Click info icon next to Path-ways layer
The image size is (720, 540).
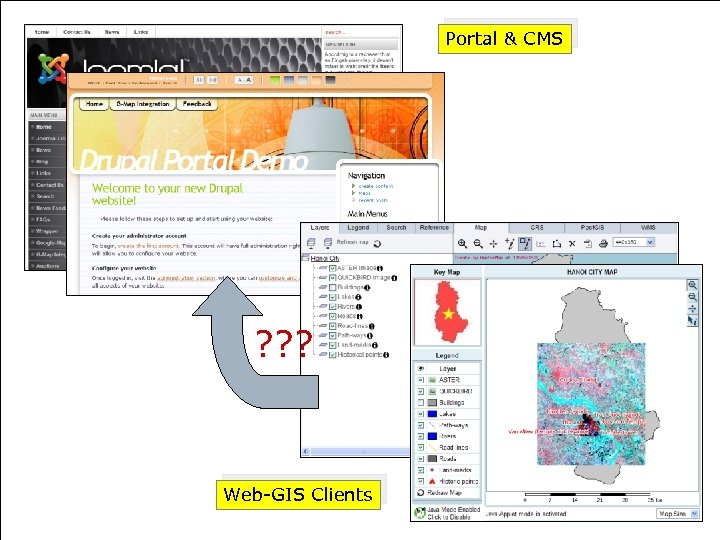[370, 336]
